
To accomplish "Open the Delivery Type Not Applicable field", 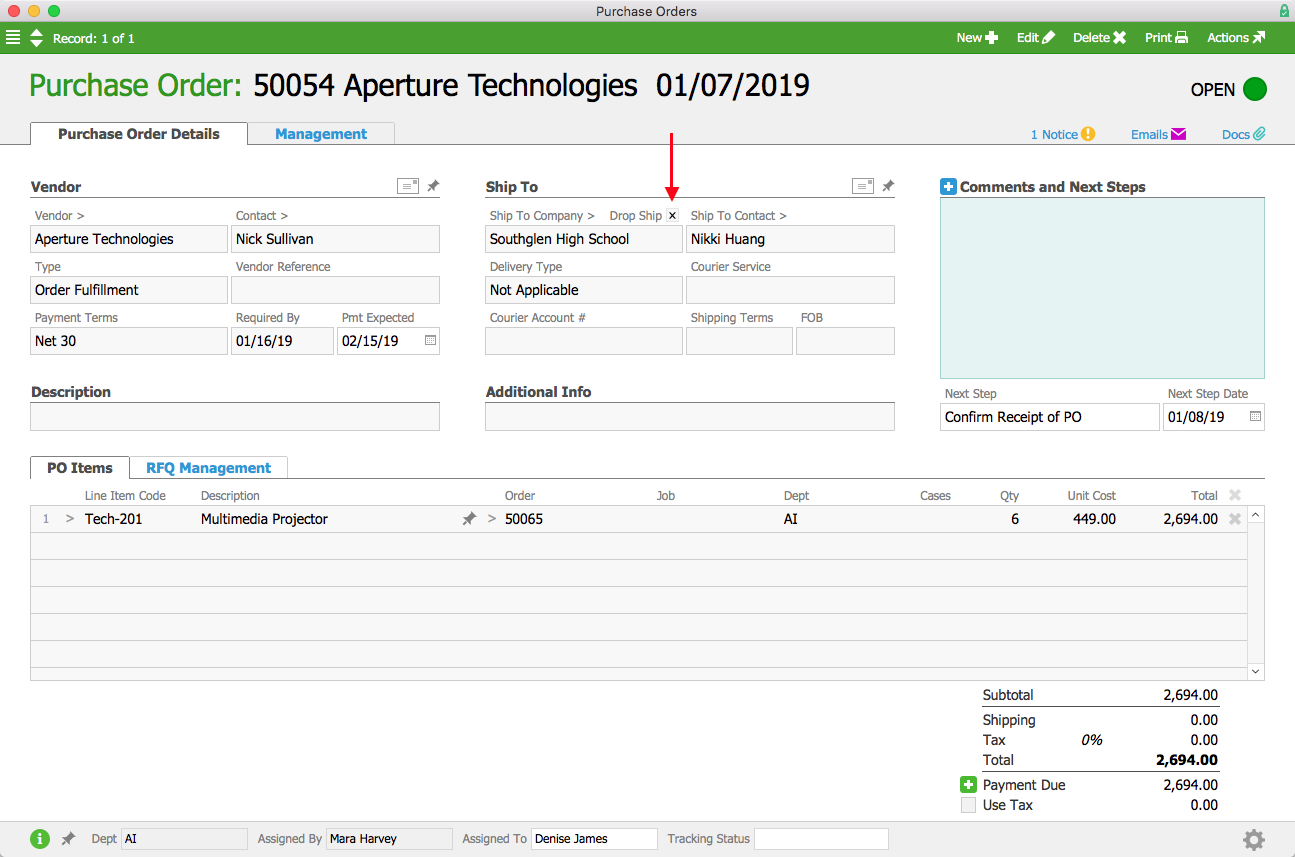I will [x=584, y=290].
